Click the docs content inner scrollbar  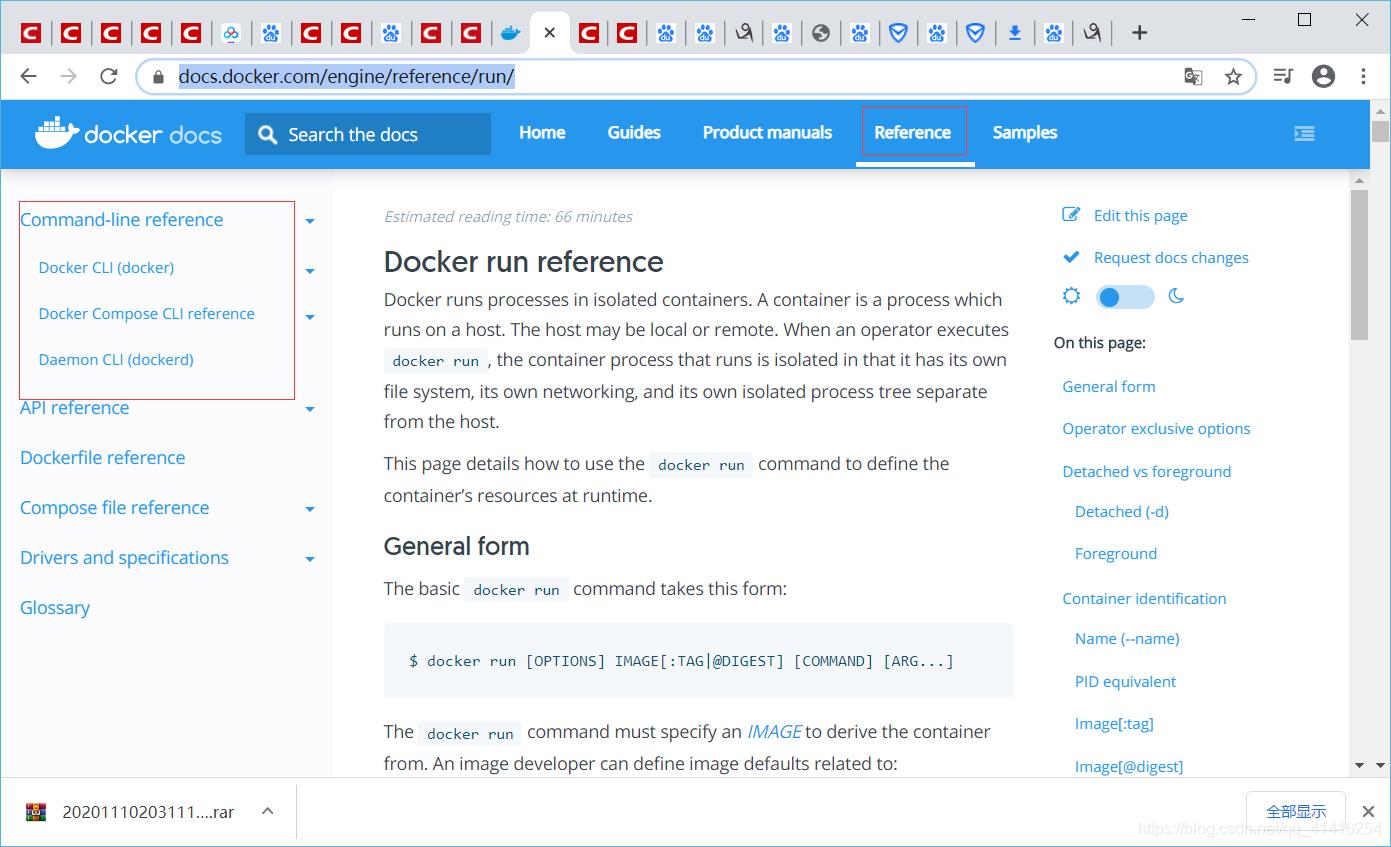[x=1359, y=265]
